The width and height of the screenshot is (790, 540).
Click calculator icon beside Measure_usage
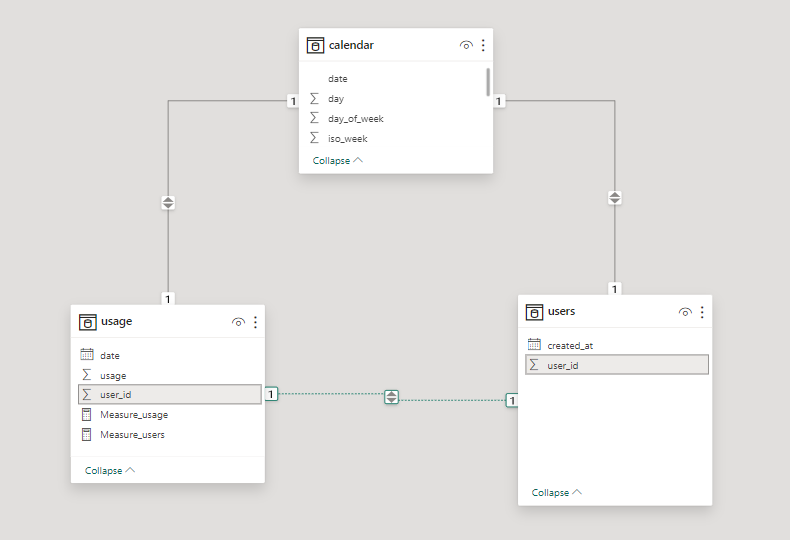[87, 415]
